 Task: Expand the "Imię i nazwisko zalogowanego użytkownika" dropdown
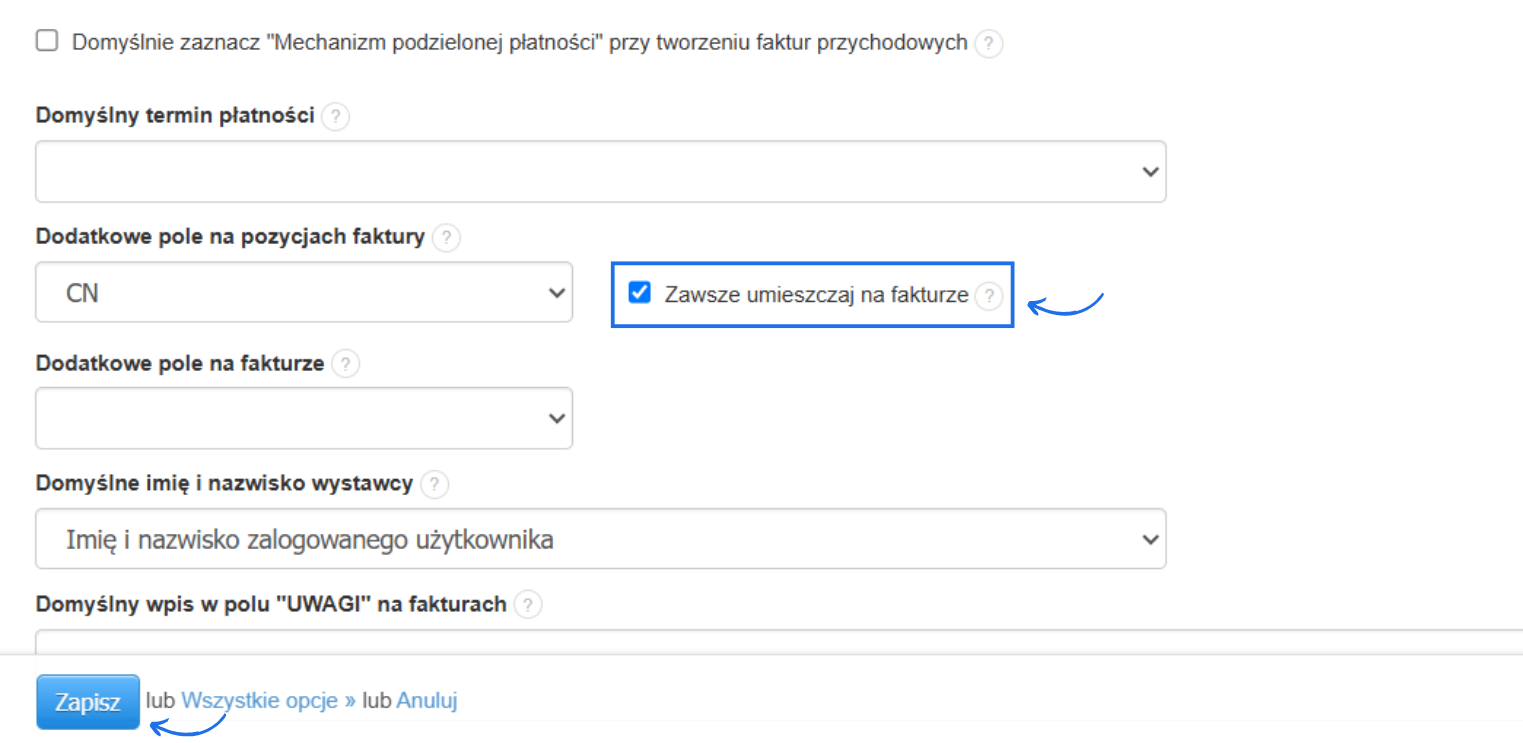pos(600,540)
